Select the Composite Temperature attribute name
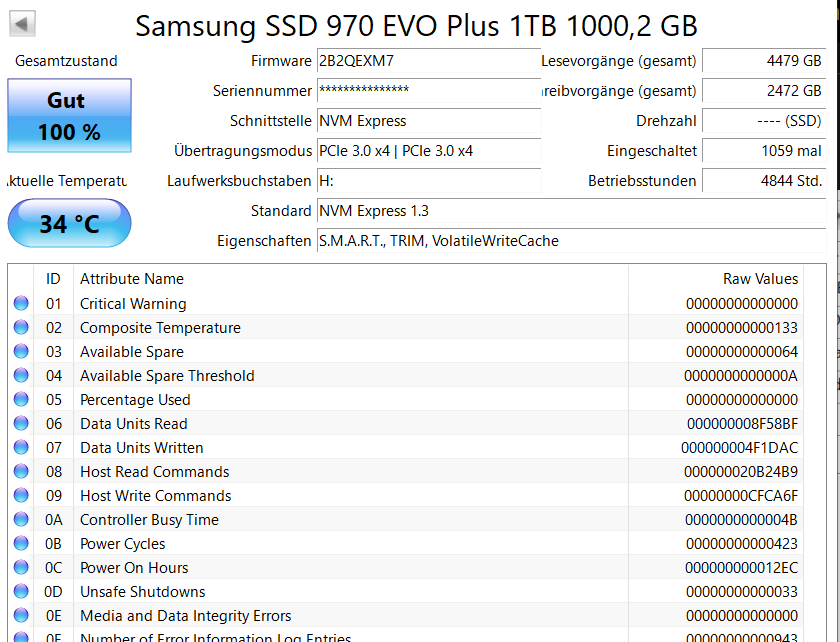Screen dimensions: 840x642 (x=160, y=328)
